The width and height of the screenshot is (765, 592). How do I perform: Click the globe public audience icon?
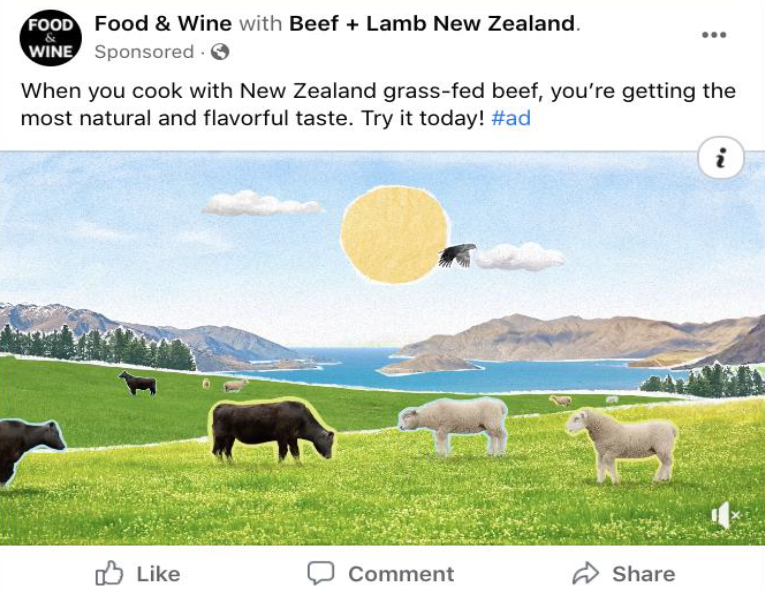pyautogui.click(x=220, y=52)
